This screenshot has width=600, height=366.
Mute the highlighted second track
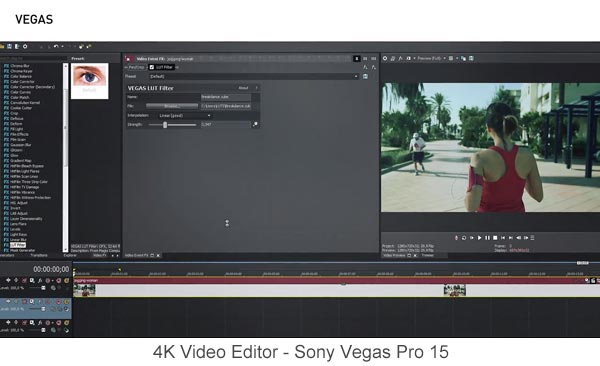coord(59,301)
